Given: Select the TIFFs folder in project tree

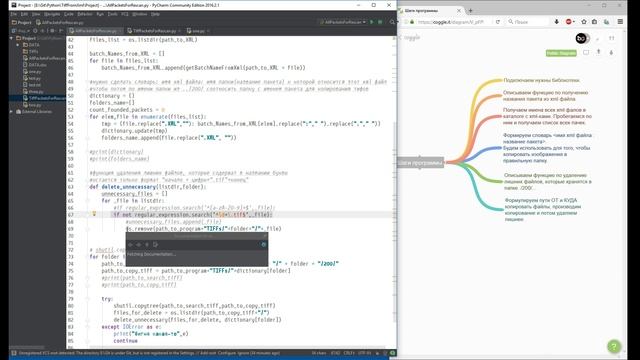Looking at the screenshot, I should click(31, 51).
